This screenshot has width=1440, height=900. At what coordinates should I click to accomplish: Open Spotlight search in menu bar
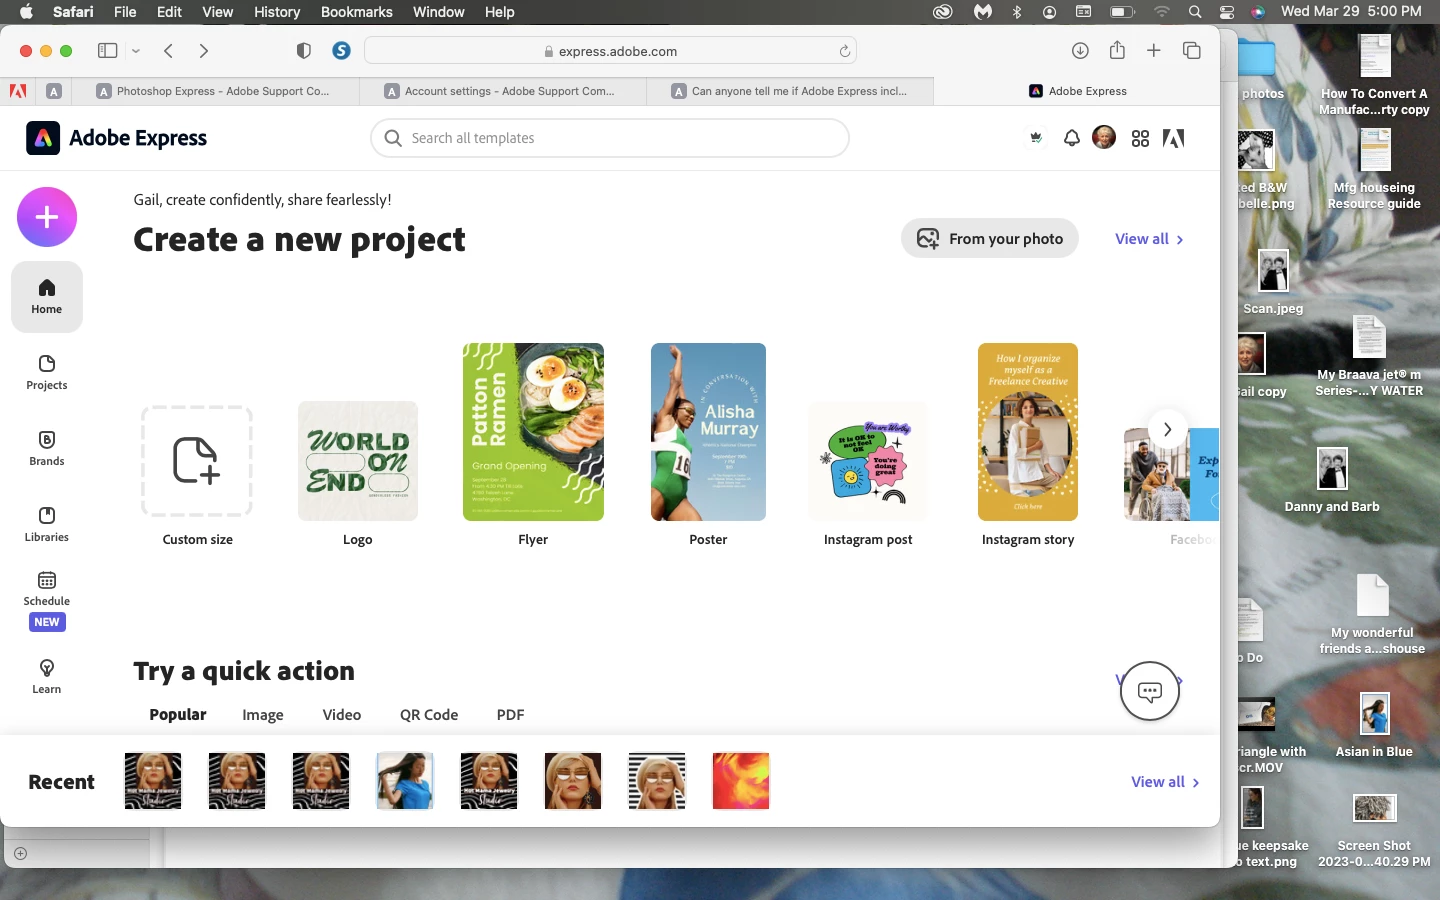coord(1195,12)
